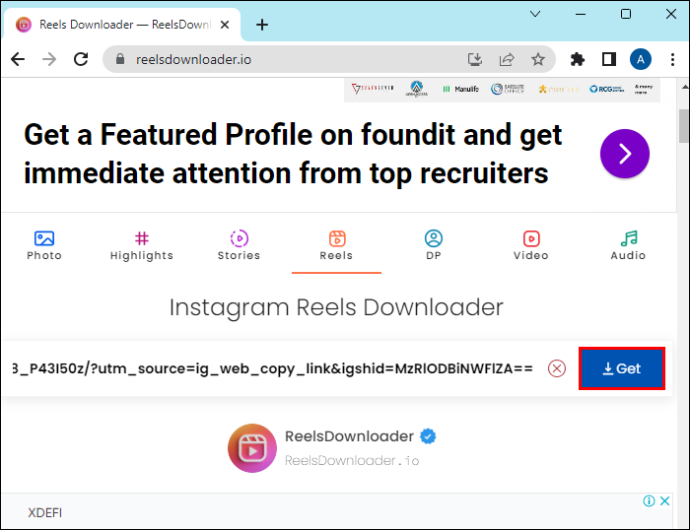Screen dimensions: 690x530
Task: Minimize the Chrome window
Action: [580, 14]
